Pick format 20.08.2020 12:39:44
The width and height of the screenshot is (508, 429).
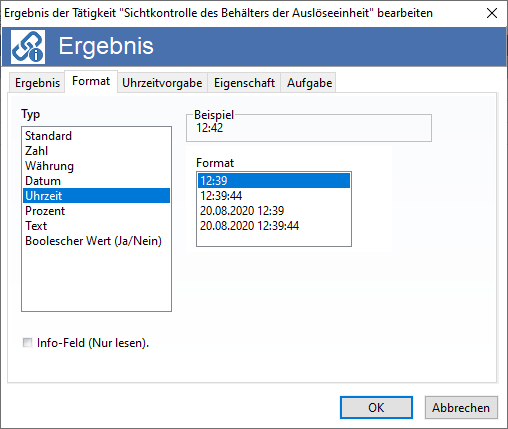274,226
